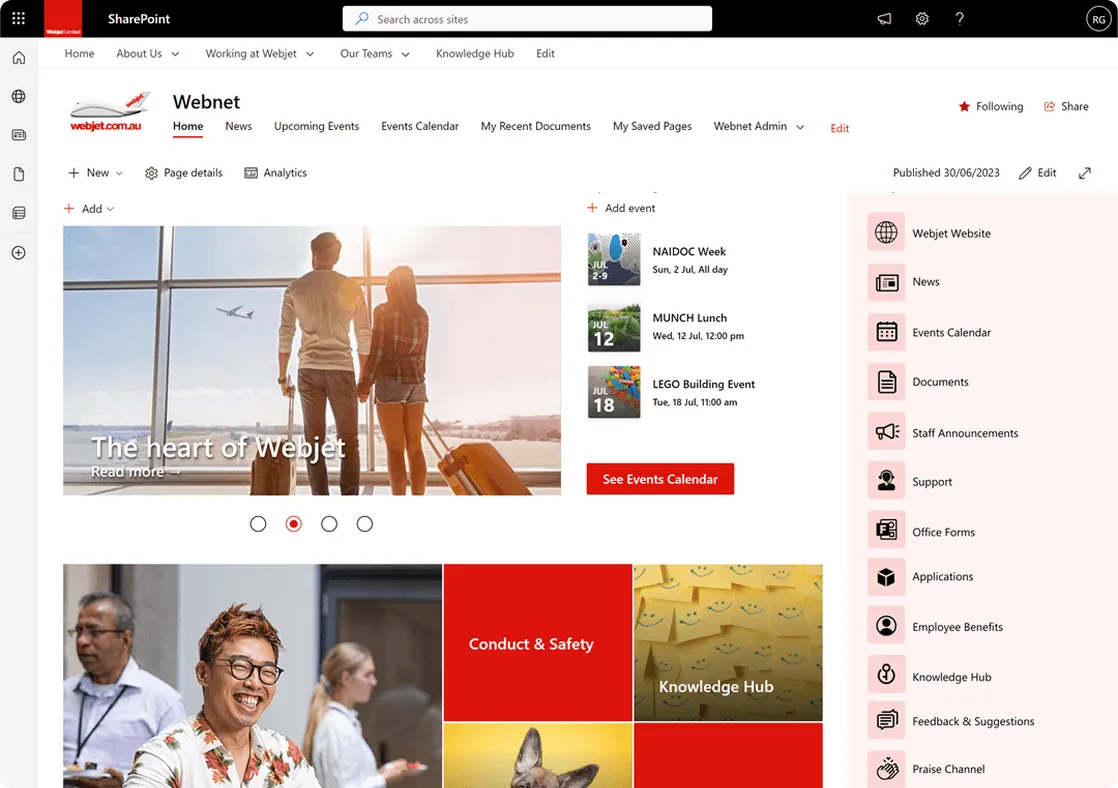Open My Recent Documents tab

pyautogui.click(x=535, y=126)
